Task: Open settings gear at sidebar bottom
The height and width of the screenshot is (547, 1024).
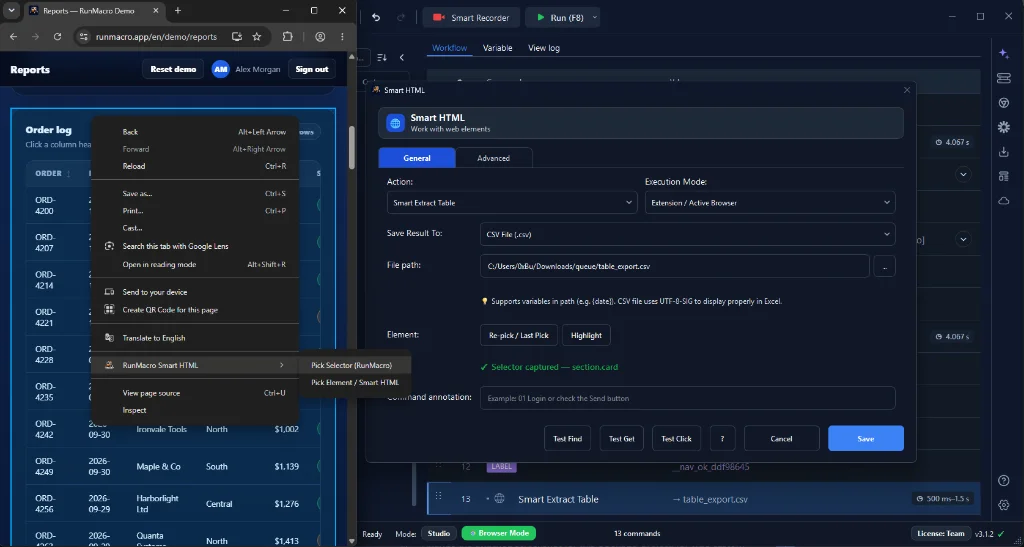Action: 1004,505
